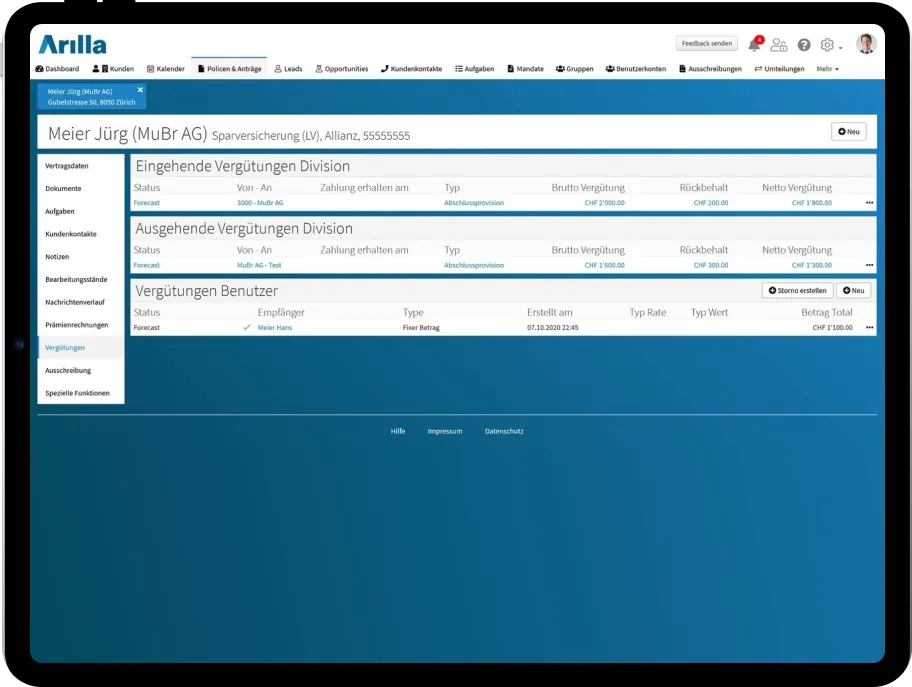Image resolution: width=912 pixels, height=687 pixels.
Task: Click the 3000 - MuBr AG link
Action: (x=260, y=202)
